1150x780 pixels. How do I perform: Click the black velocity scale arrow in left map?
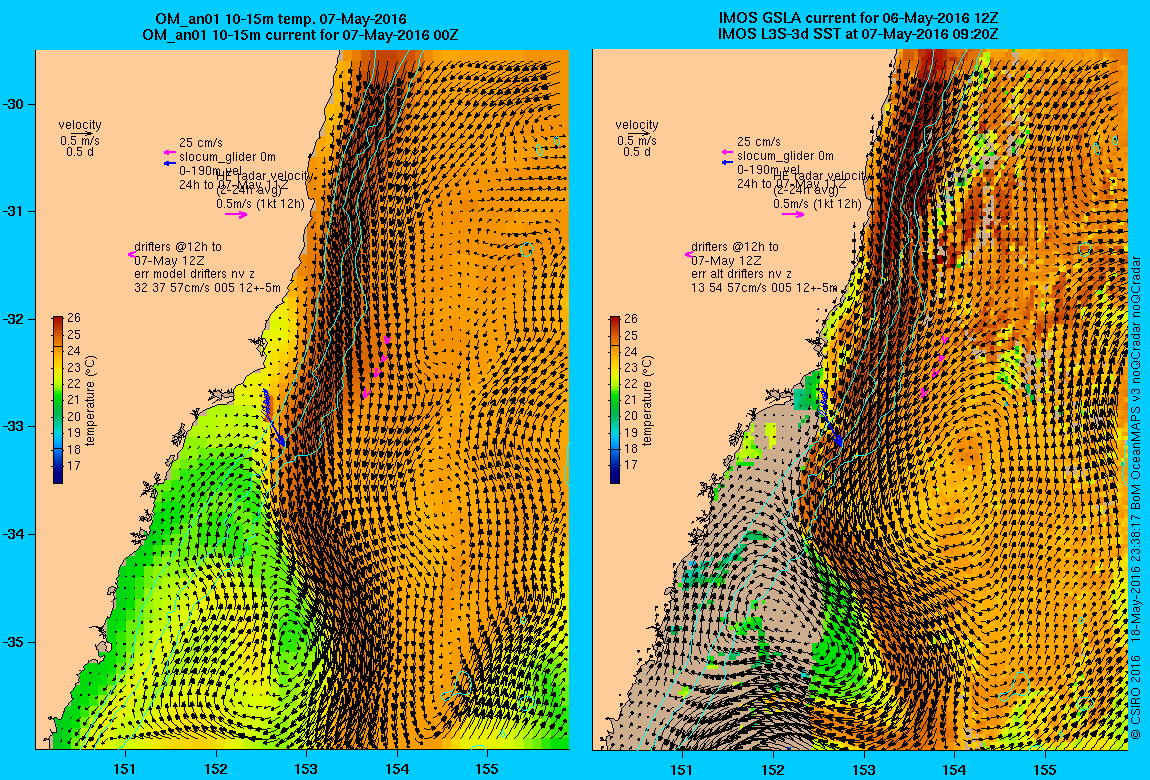(x=83, y=133)
